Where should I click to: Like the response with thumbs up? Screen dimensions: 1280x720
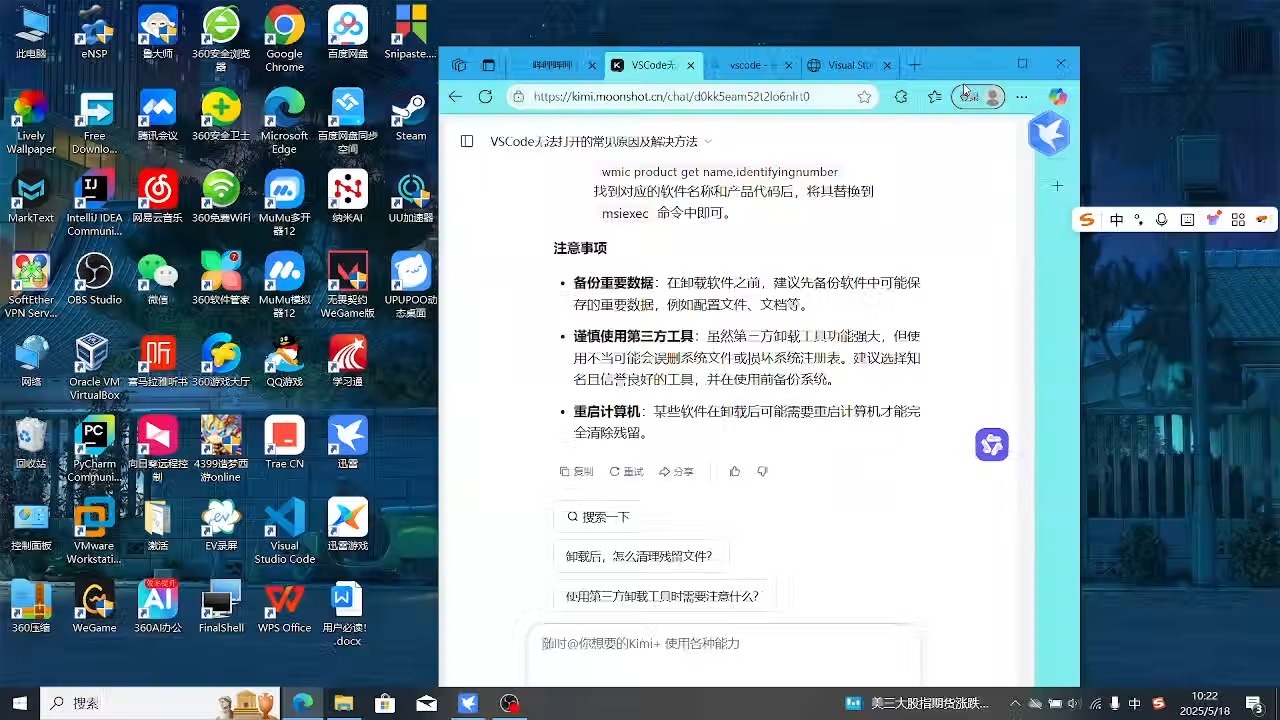coord(735,471)
